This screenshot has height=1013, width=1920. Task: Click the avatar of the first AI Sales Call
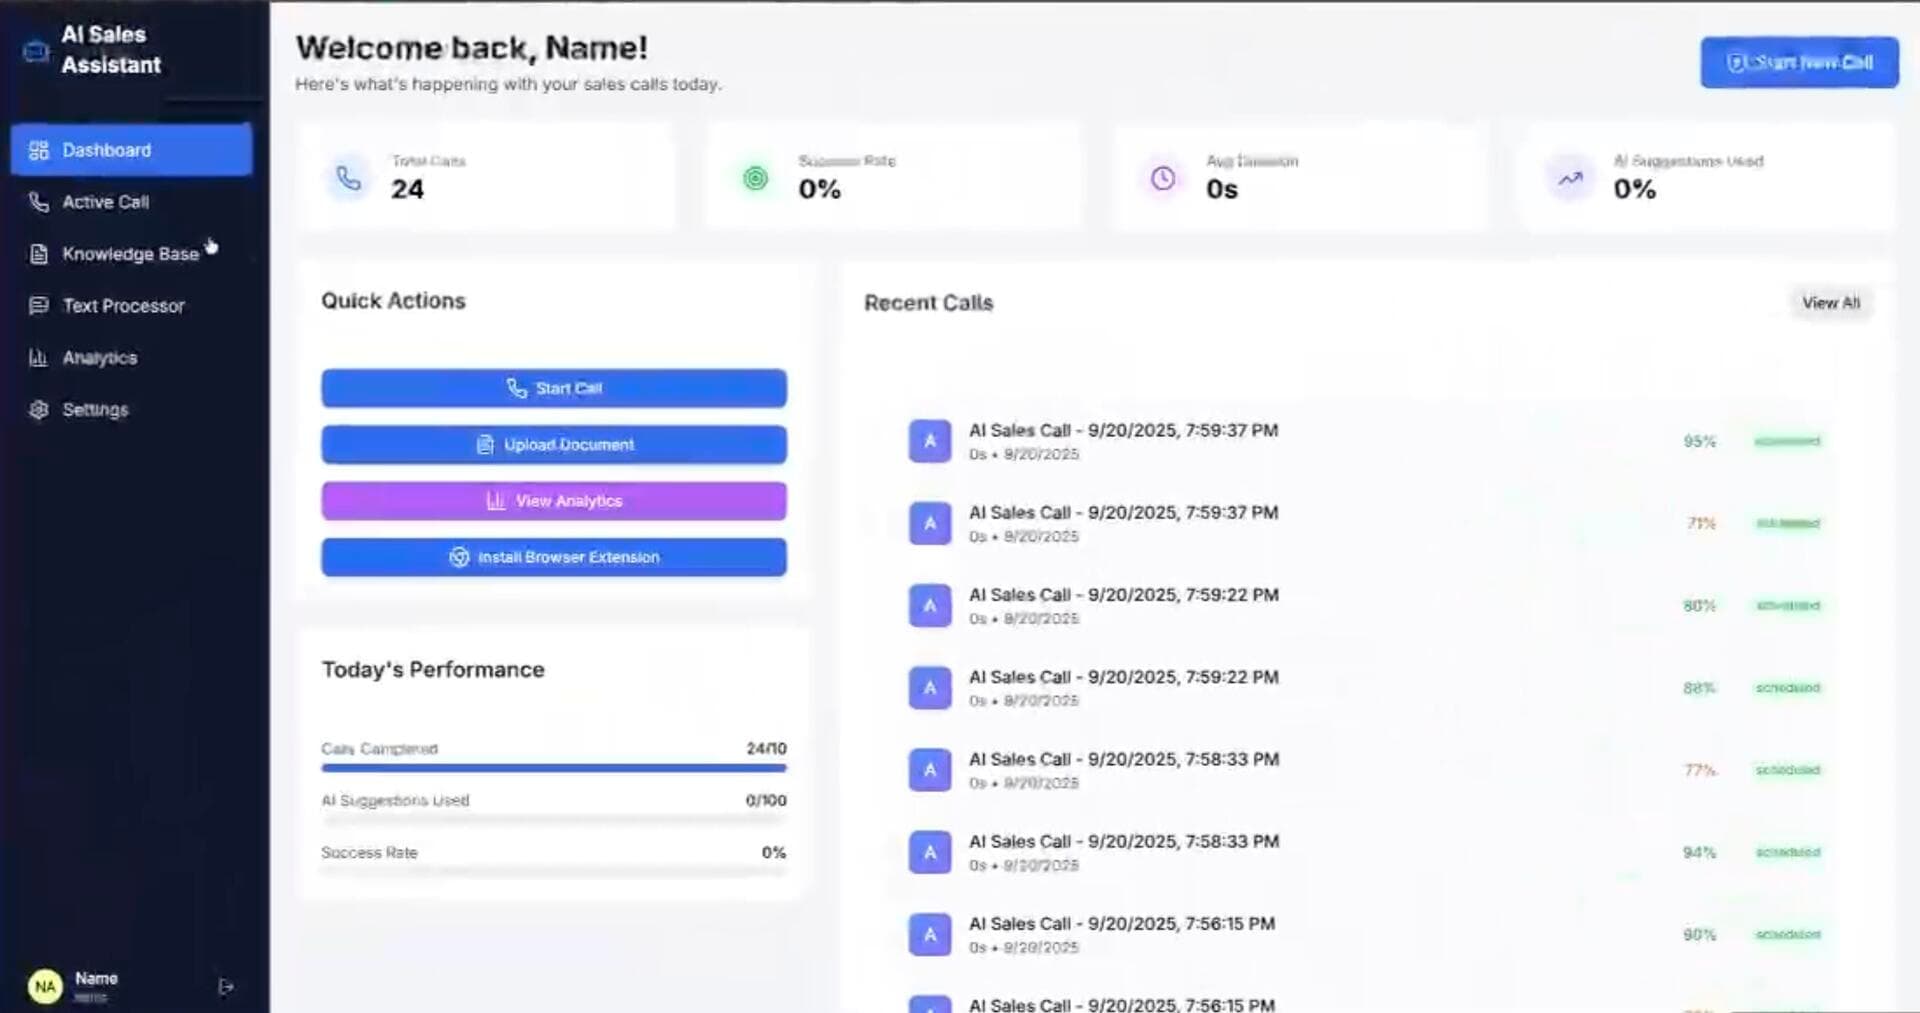click(928, 440)
